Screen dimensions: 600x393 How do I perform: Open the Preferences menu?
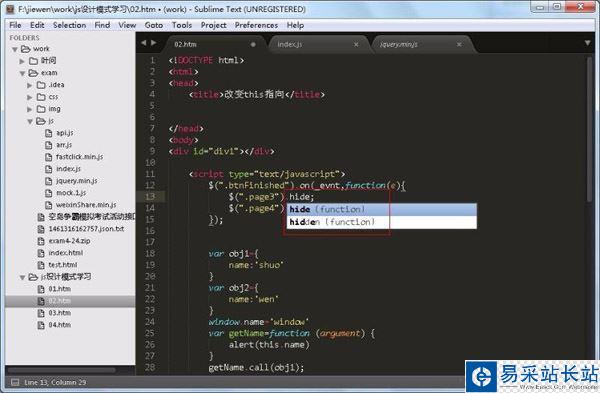pyautogui.click(x=256, y=25)
